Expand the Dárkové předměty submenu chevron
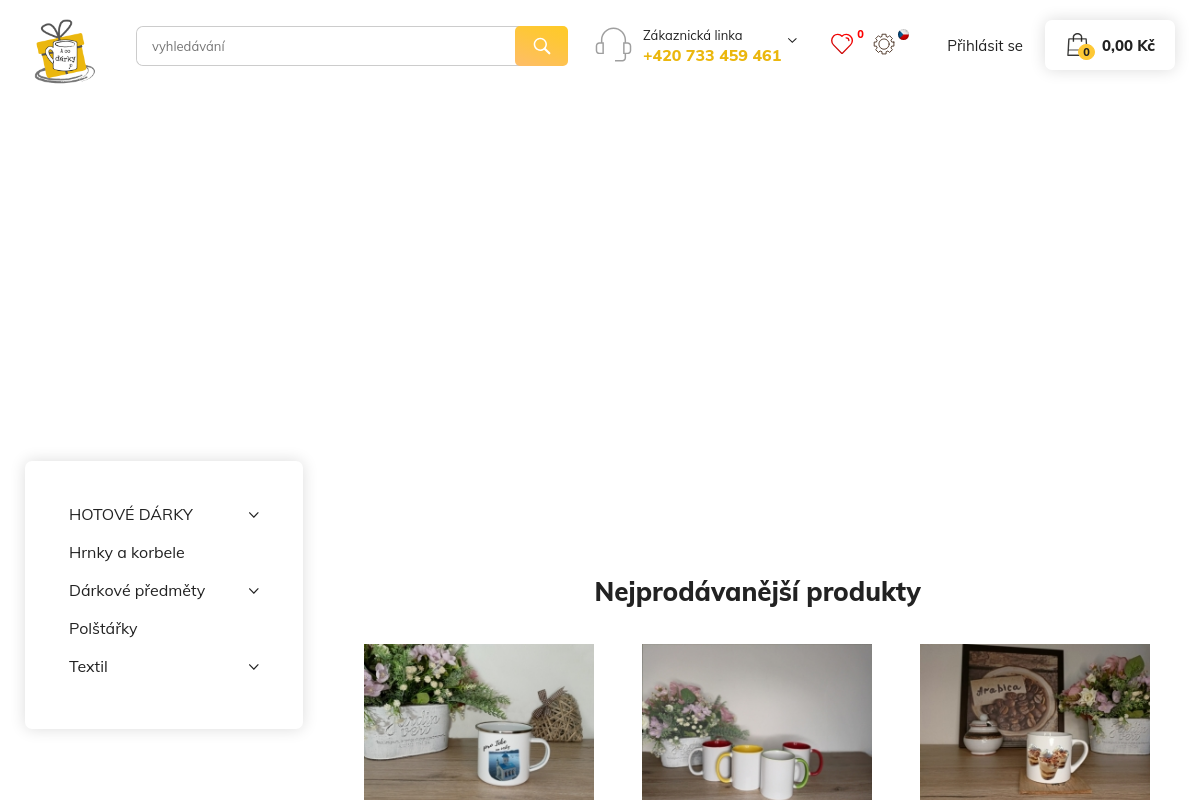1200x800 pixels. point(254,591)
